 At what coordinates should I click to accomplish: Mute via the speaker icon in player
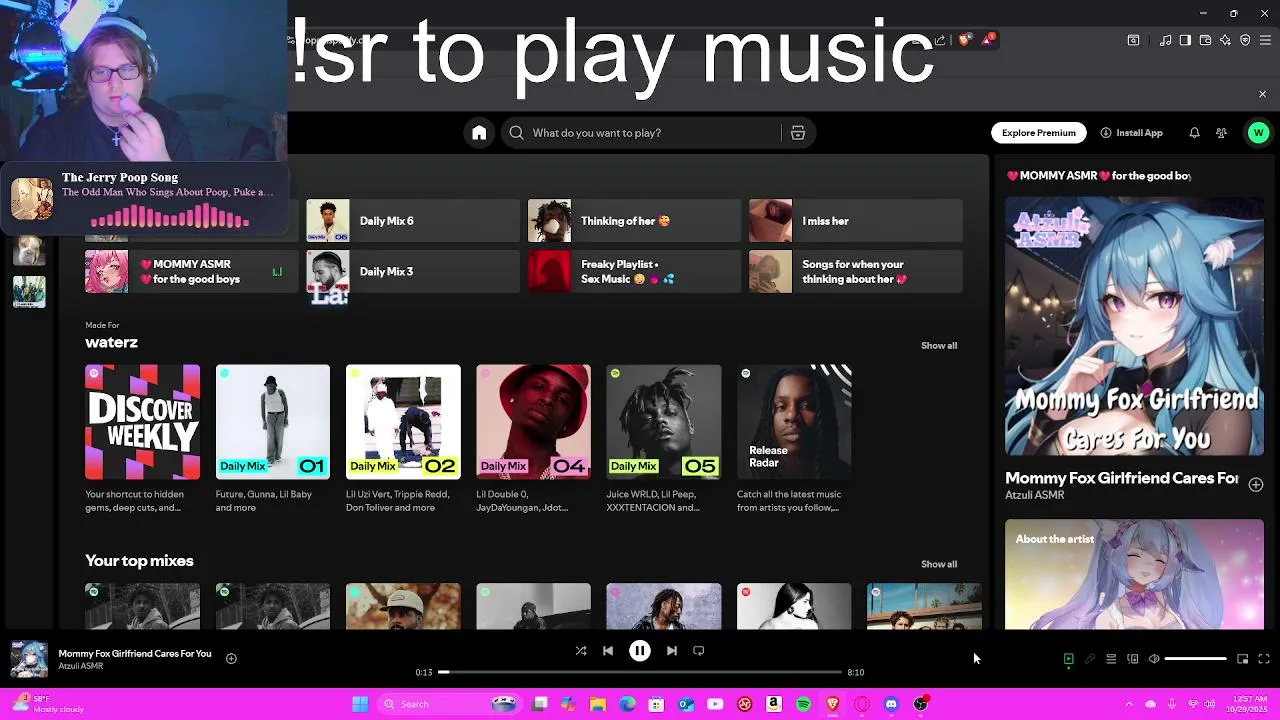(x=1154, y=659)
